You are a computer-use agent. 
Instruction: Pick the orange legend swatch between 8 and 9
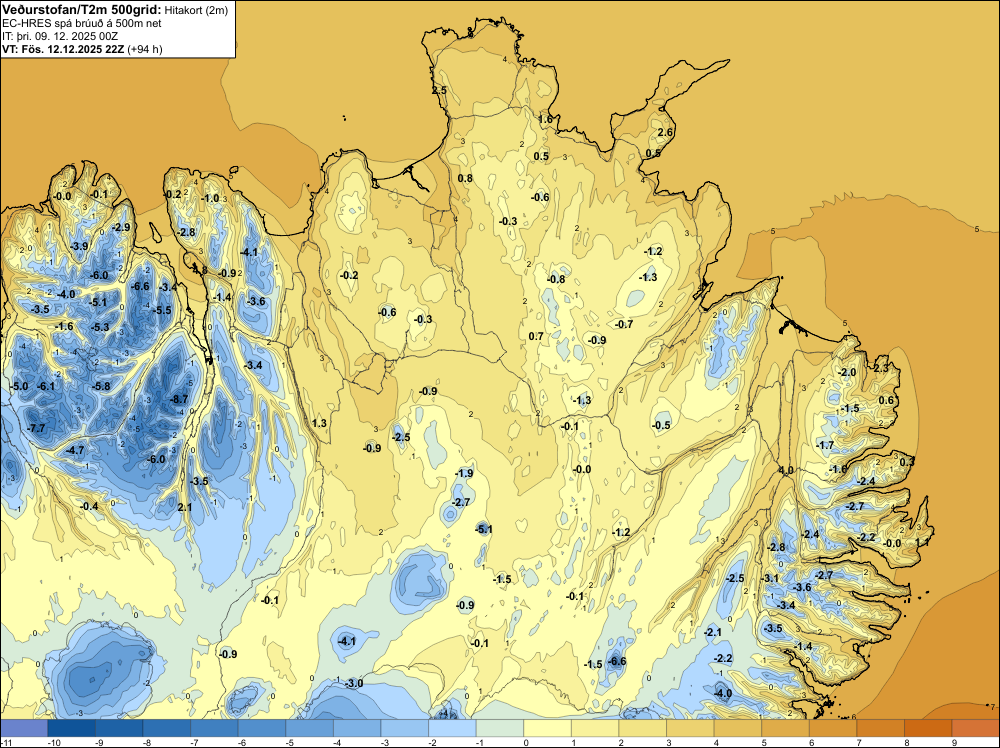[928, 728]
